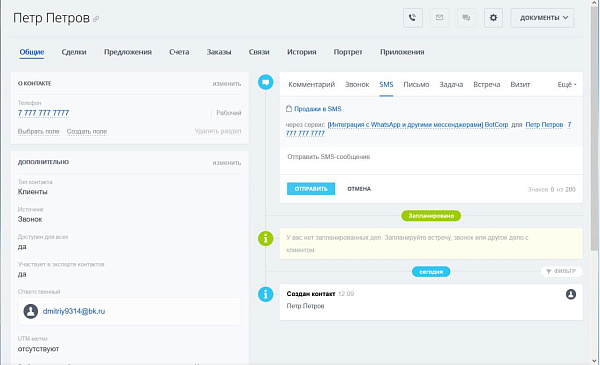Click the phone call icon button
600x365 pixels.
(x=412, y=18)
